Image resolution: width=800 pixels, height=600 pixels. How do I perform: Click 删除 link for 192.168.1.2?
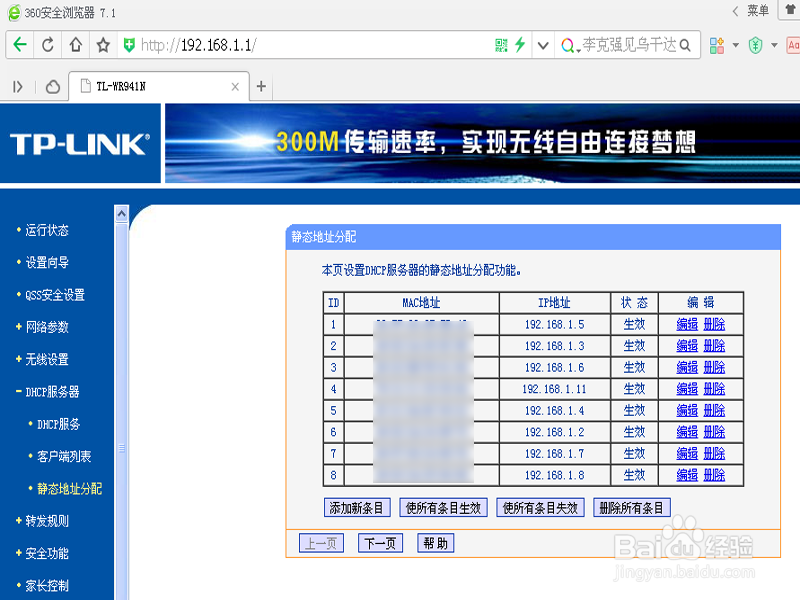click(714, 432)
